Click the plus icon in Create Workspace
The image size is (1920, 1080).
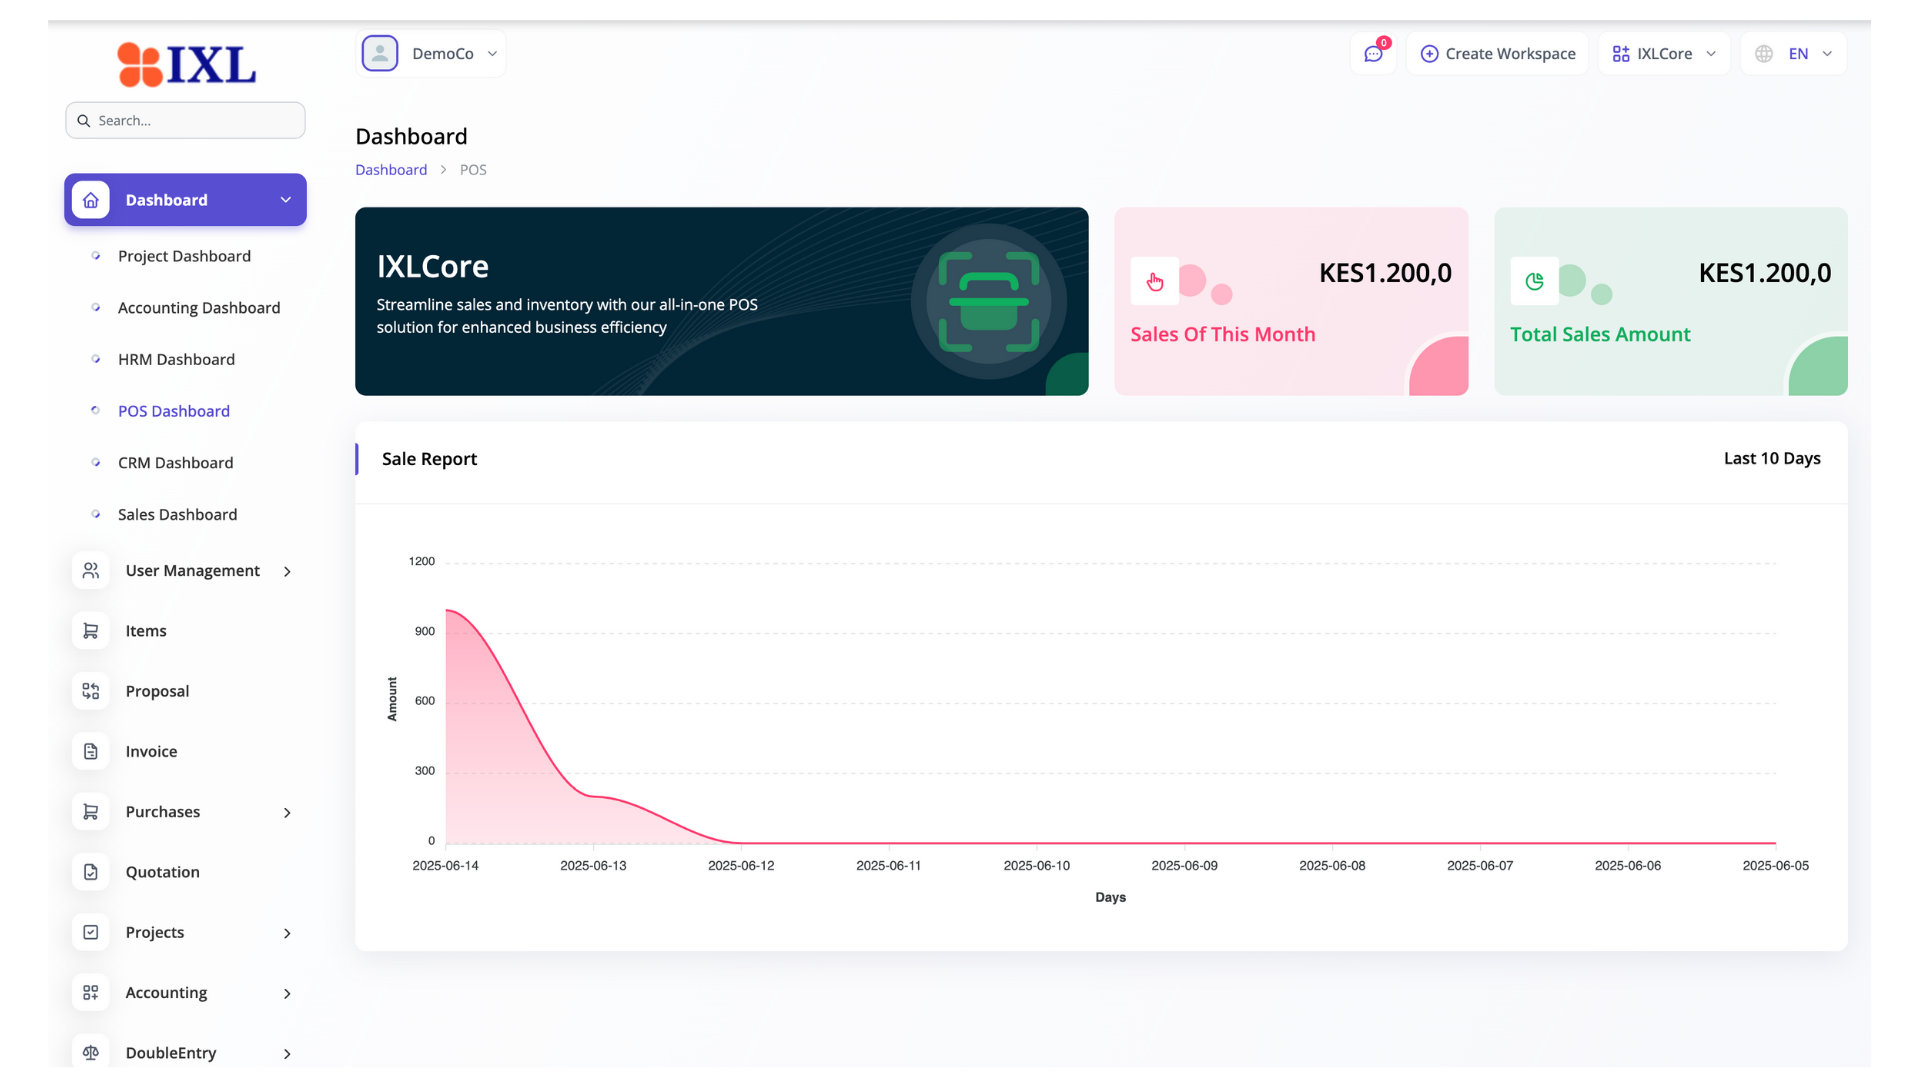[x=1430, y=54]
